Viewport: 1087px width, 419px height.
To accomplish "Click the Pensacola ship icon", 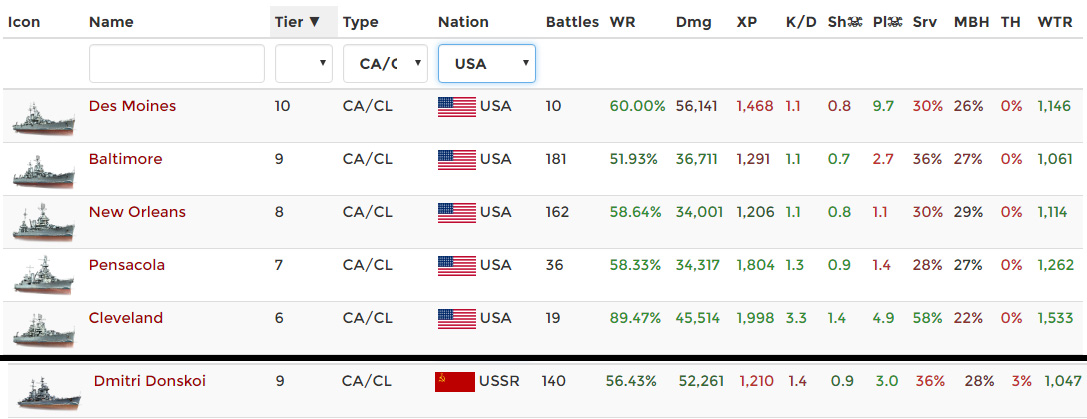I will 43,275.
